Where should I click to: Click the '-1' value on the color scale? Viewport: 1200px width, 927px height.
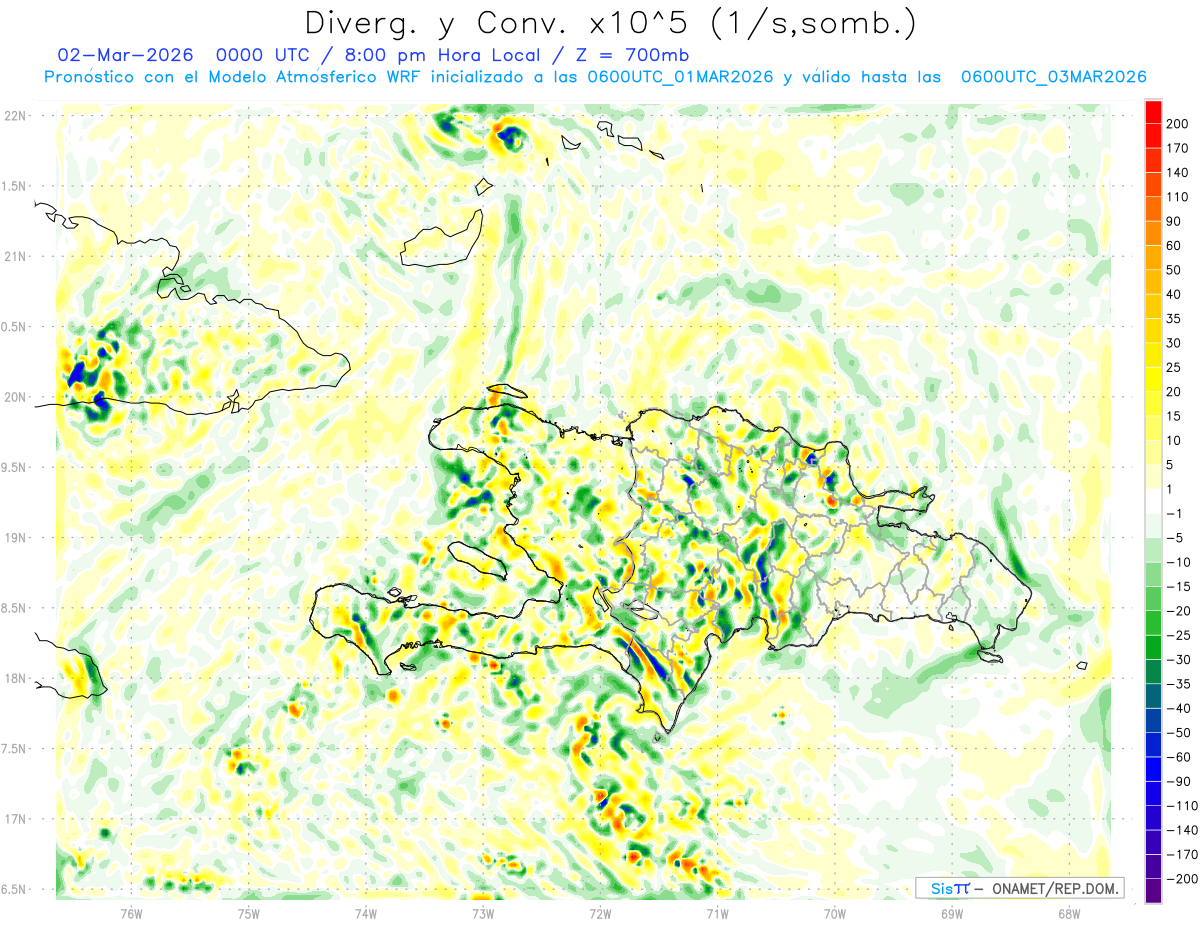click(x=1174, y=514)
